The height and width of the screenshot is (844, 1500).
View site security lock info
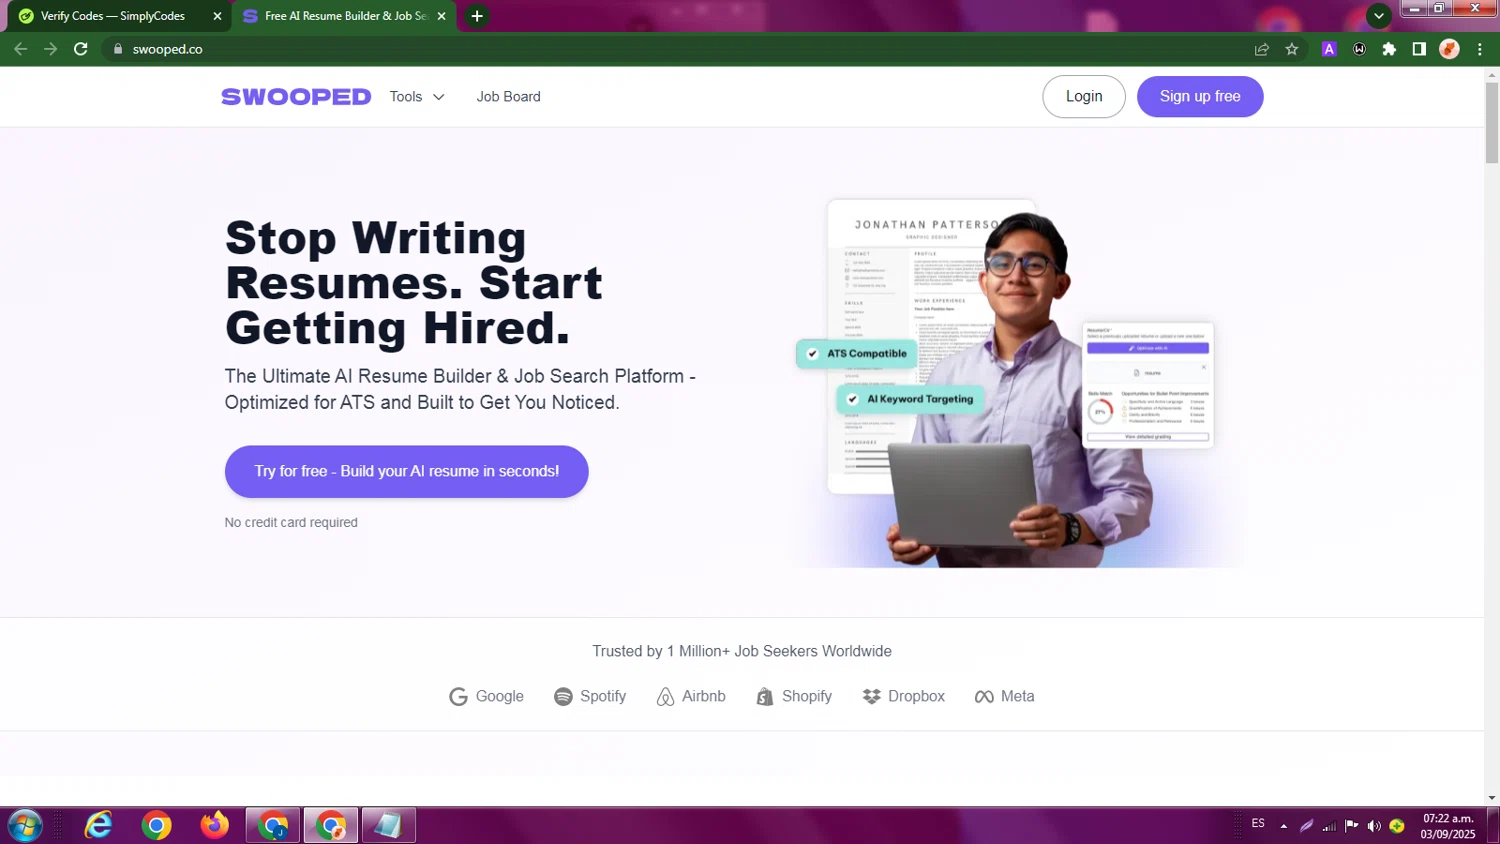tap(117, 49)
